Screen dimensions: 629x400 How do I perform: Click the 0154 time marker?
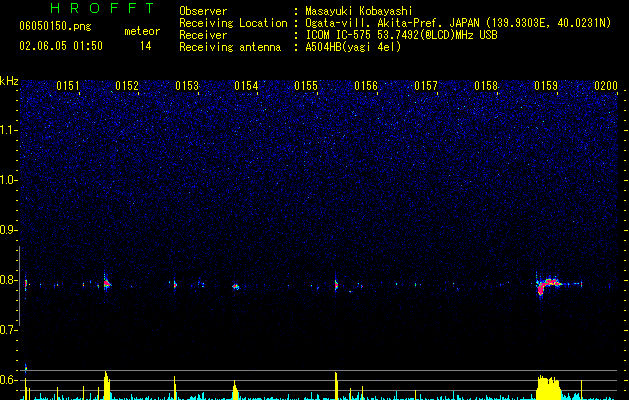(246, 86)
